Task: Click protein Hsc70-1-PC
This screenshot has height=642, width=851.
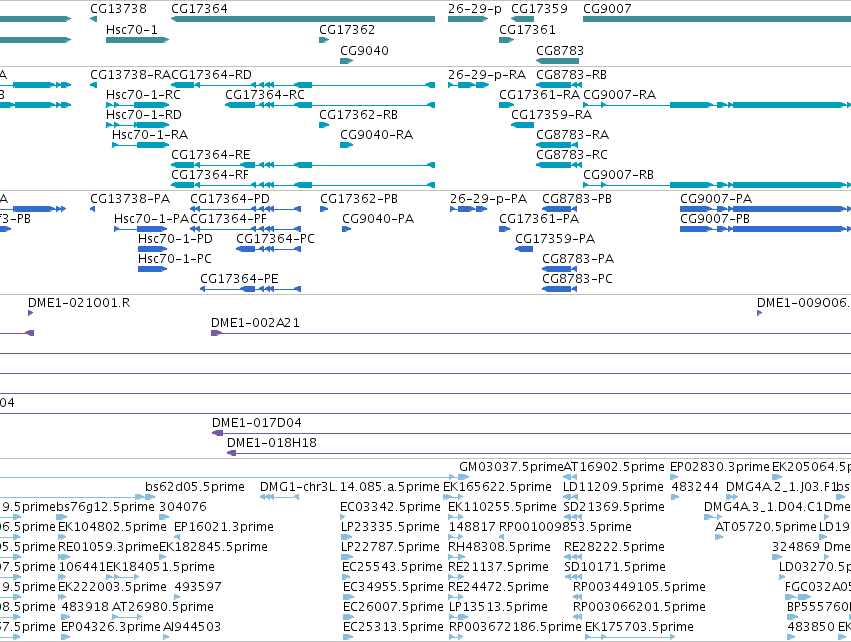Action: (x=153, y=269)
